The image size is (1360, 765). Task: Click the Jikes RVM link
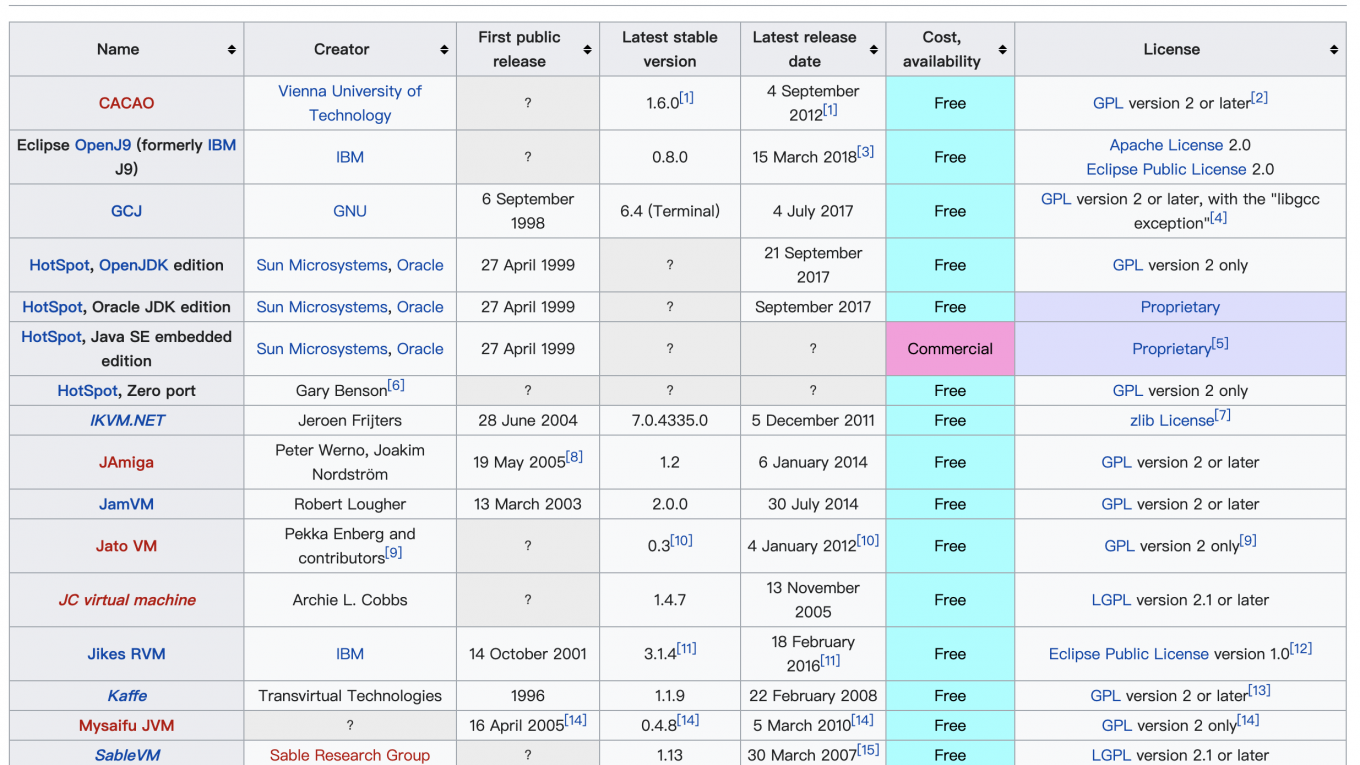126,654
